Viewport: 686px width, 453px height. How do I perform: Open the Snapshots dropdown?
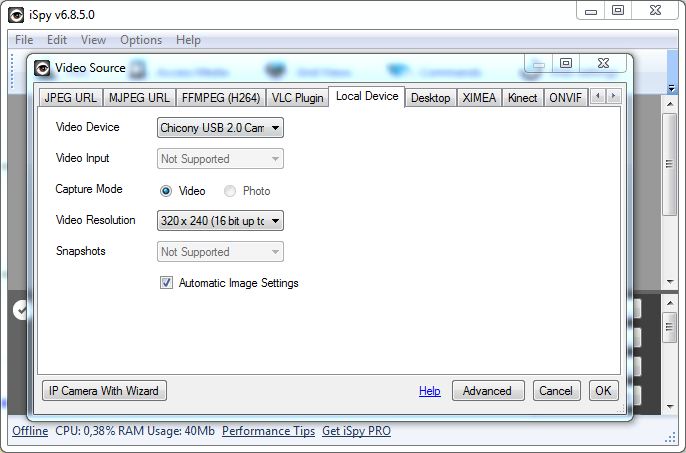(x=220, y=252)
